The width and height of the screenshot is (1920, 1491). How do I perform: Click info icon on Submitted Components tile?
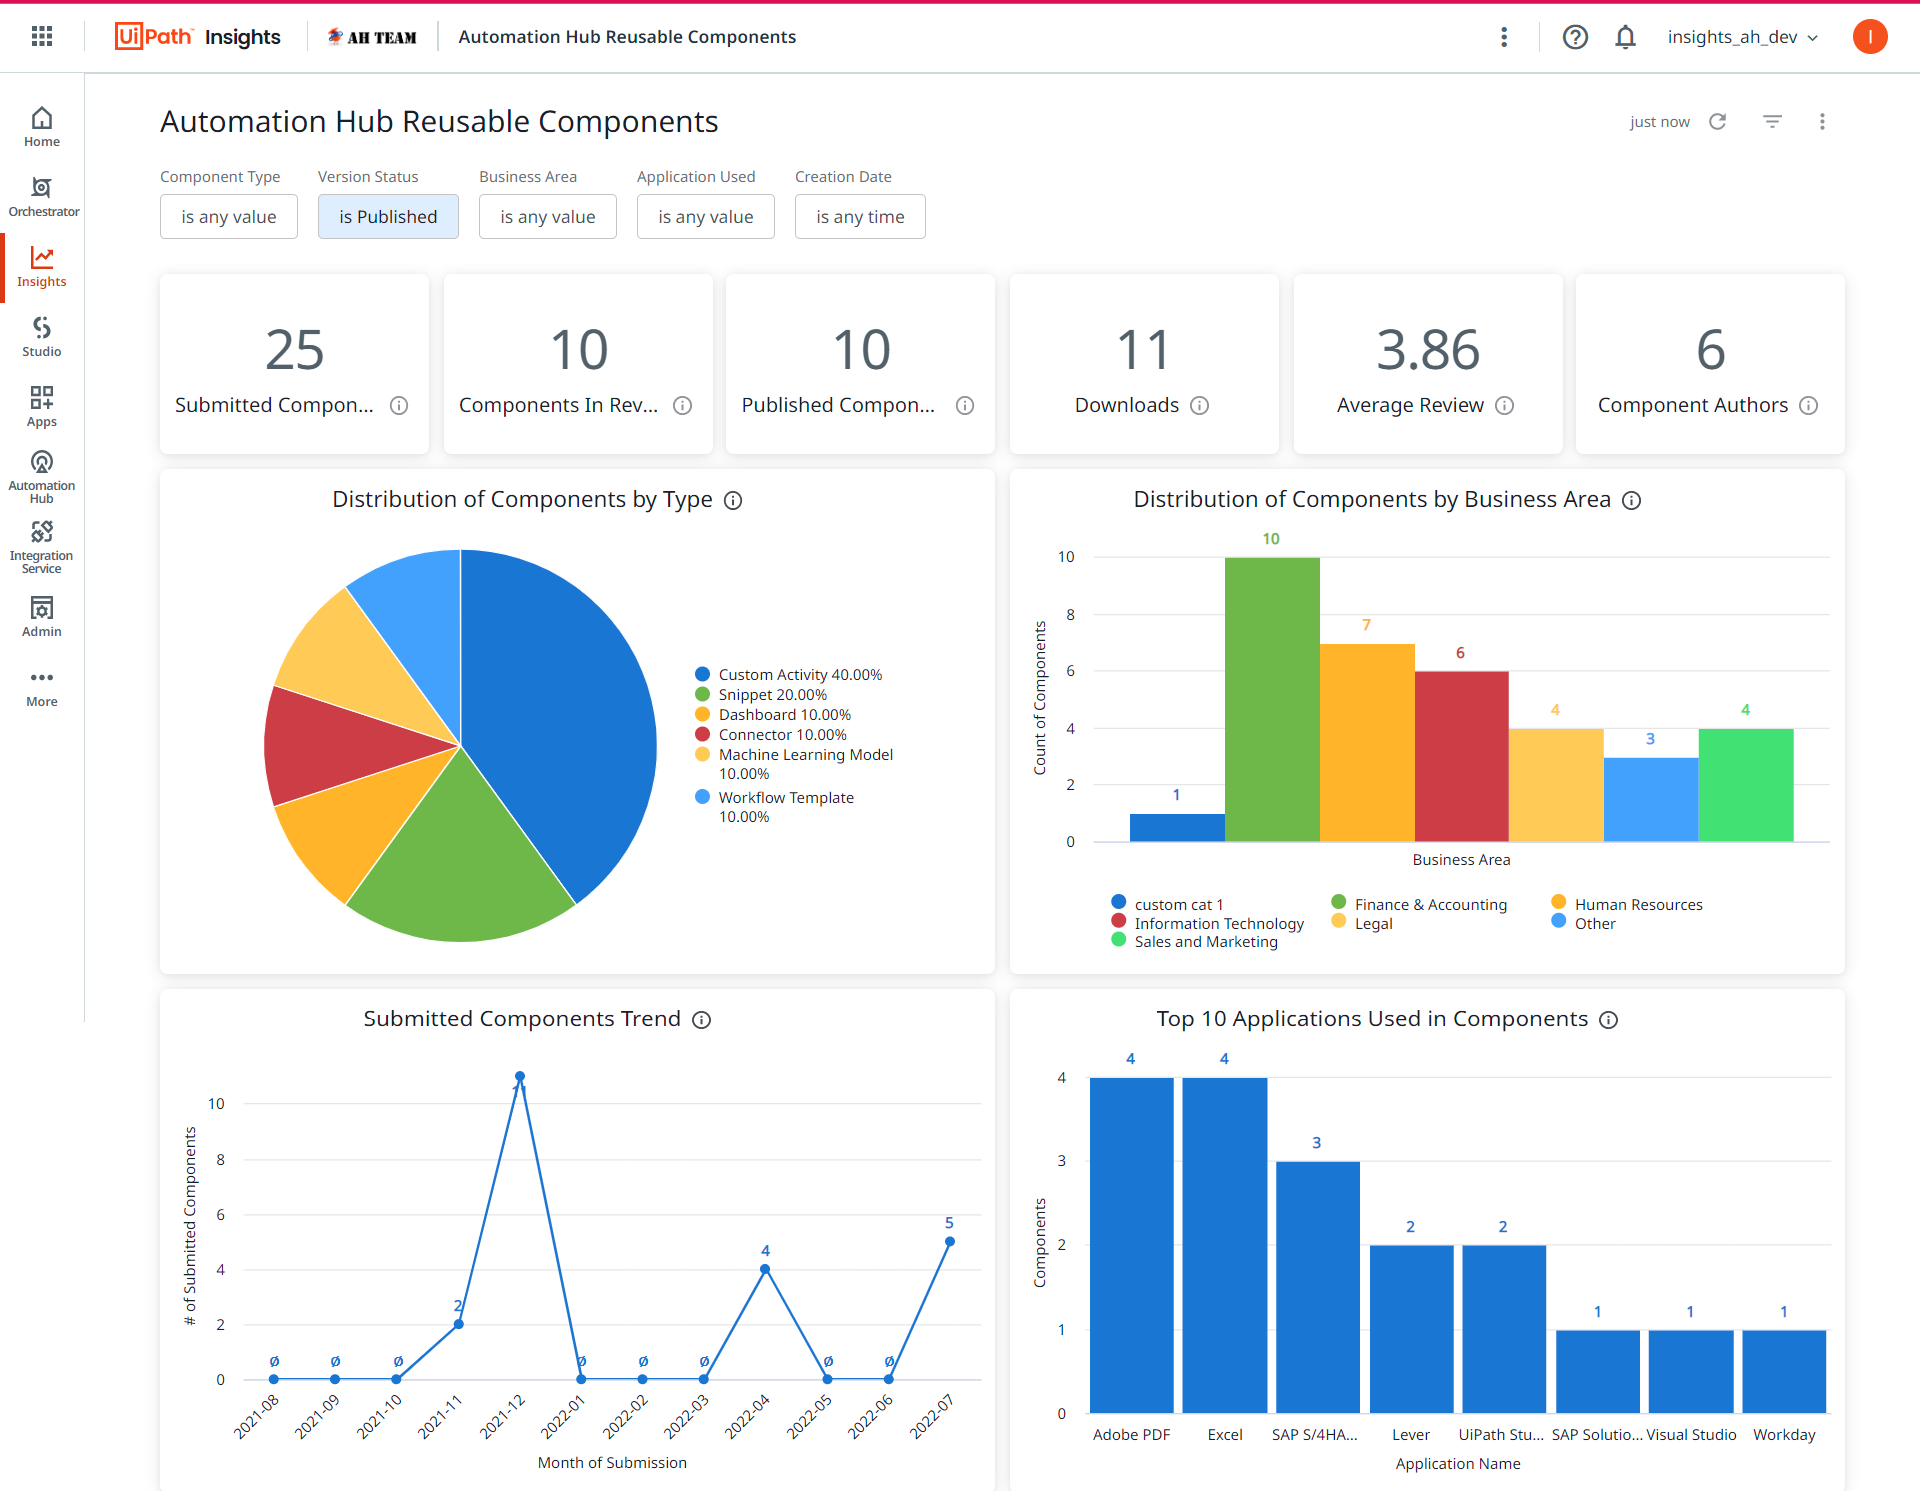pos(399,405)
